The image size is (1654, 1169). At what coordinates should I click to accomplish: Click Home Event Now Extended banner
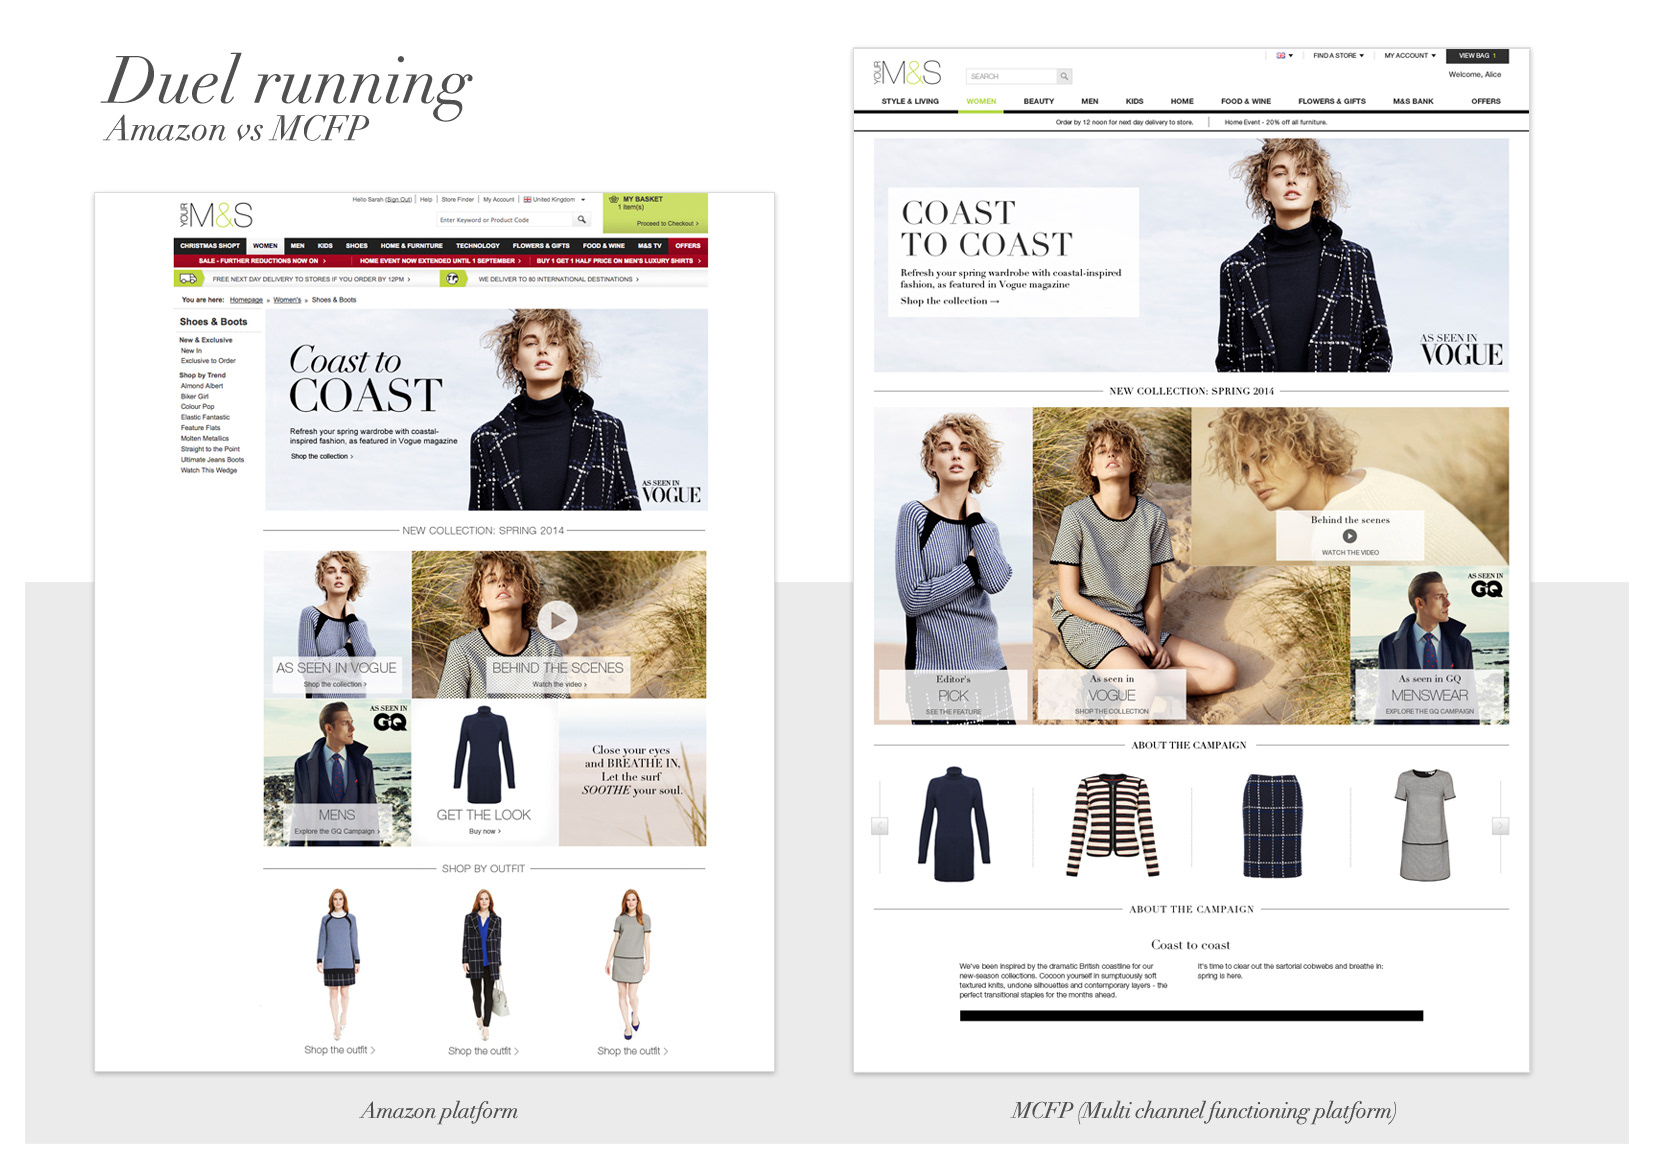(440, 261)
